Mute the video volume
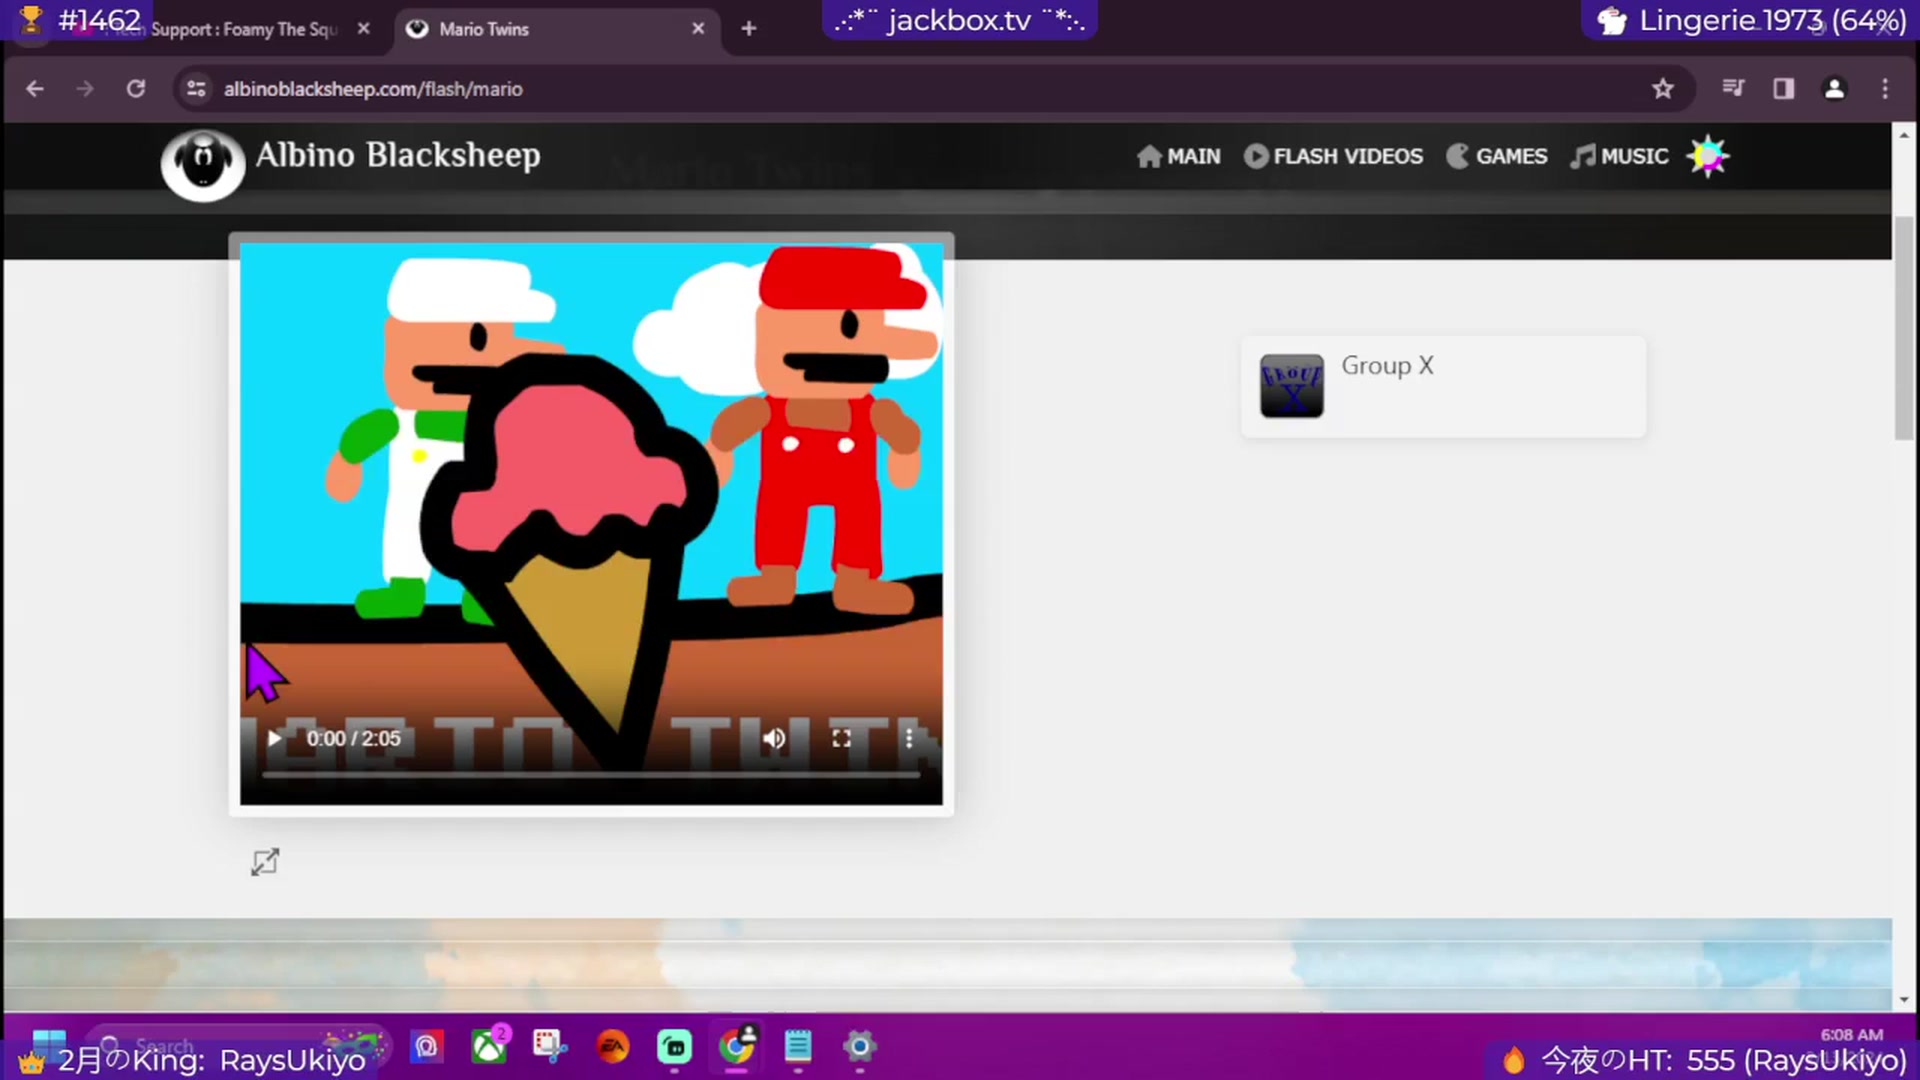Viewport: 1920px width, 1080px height. click(774, 738)
